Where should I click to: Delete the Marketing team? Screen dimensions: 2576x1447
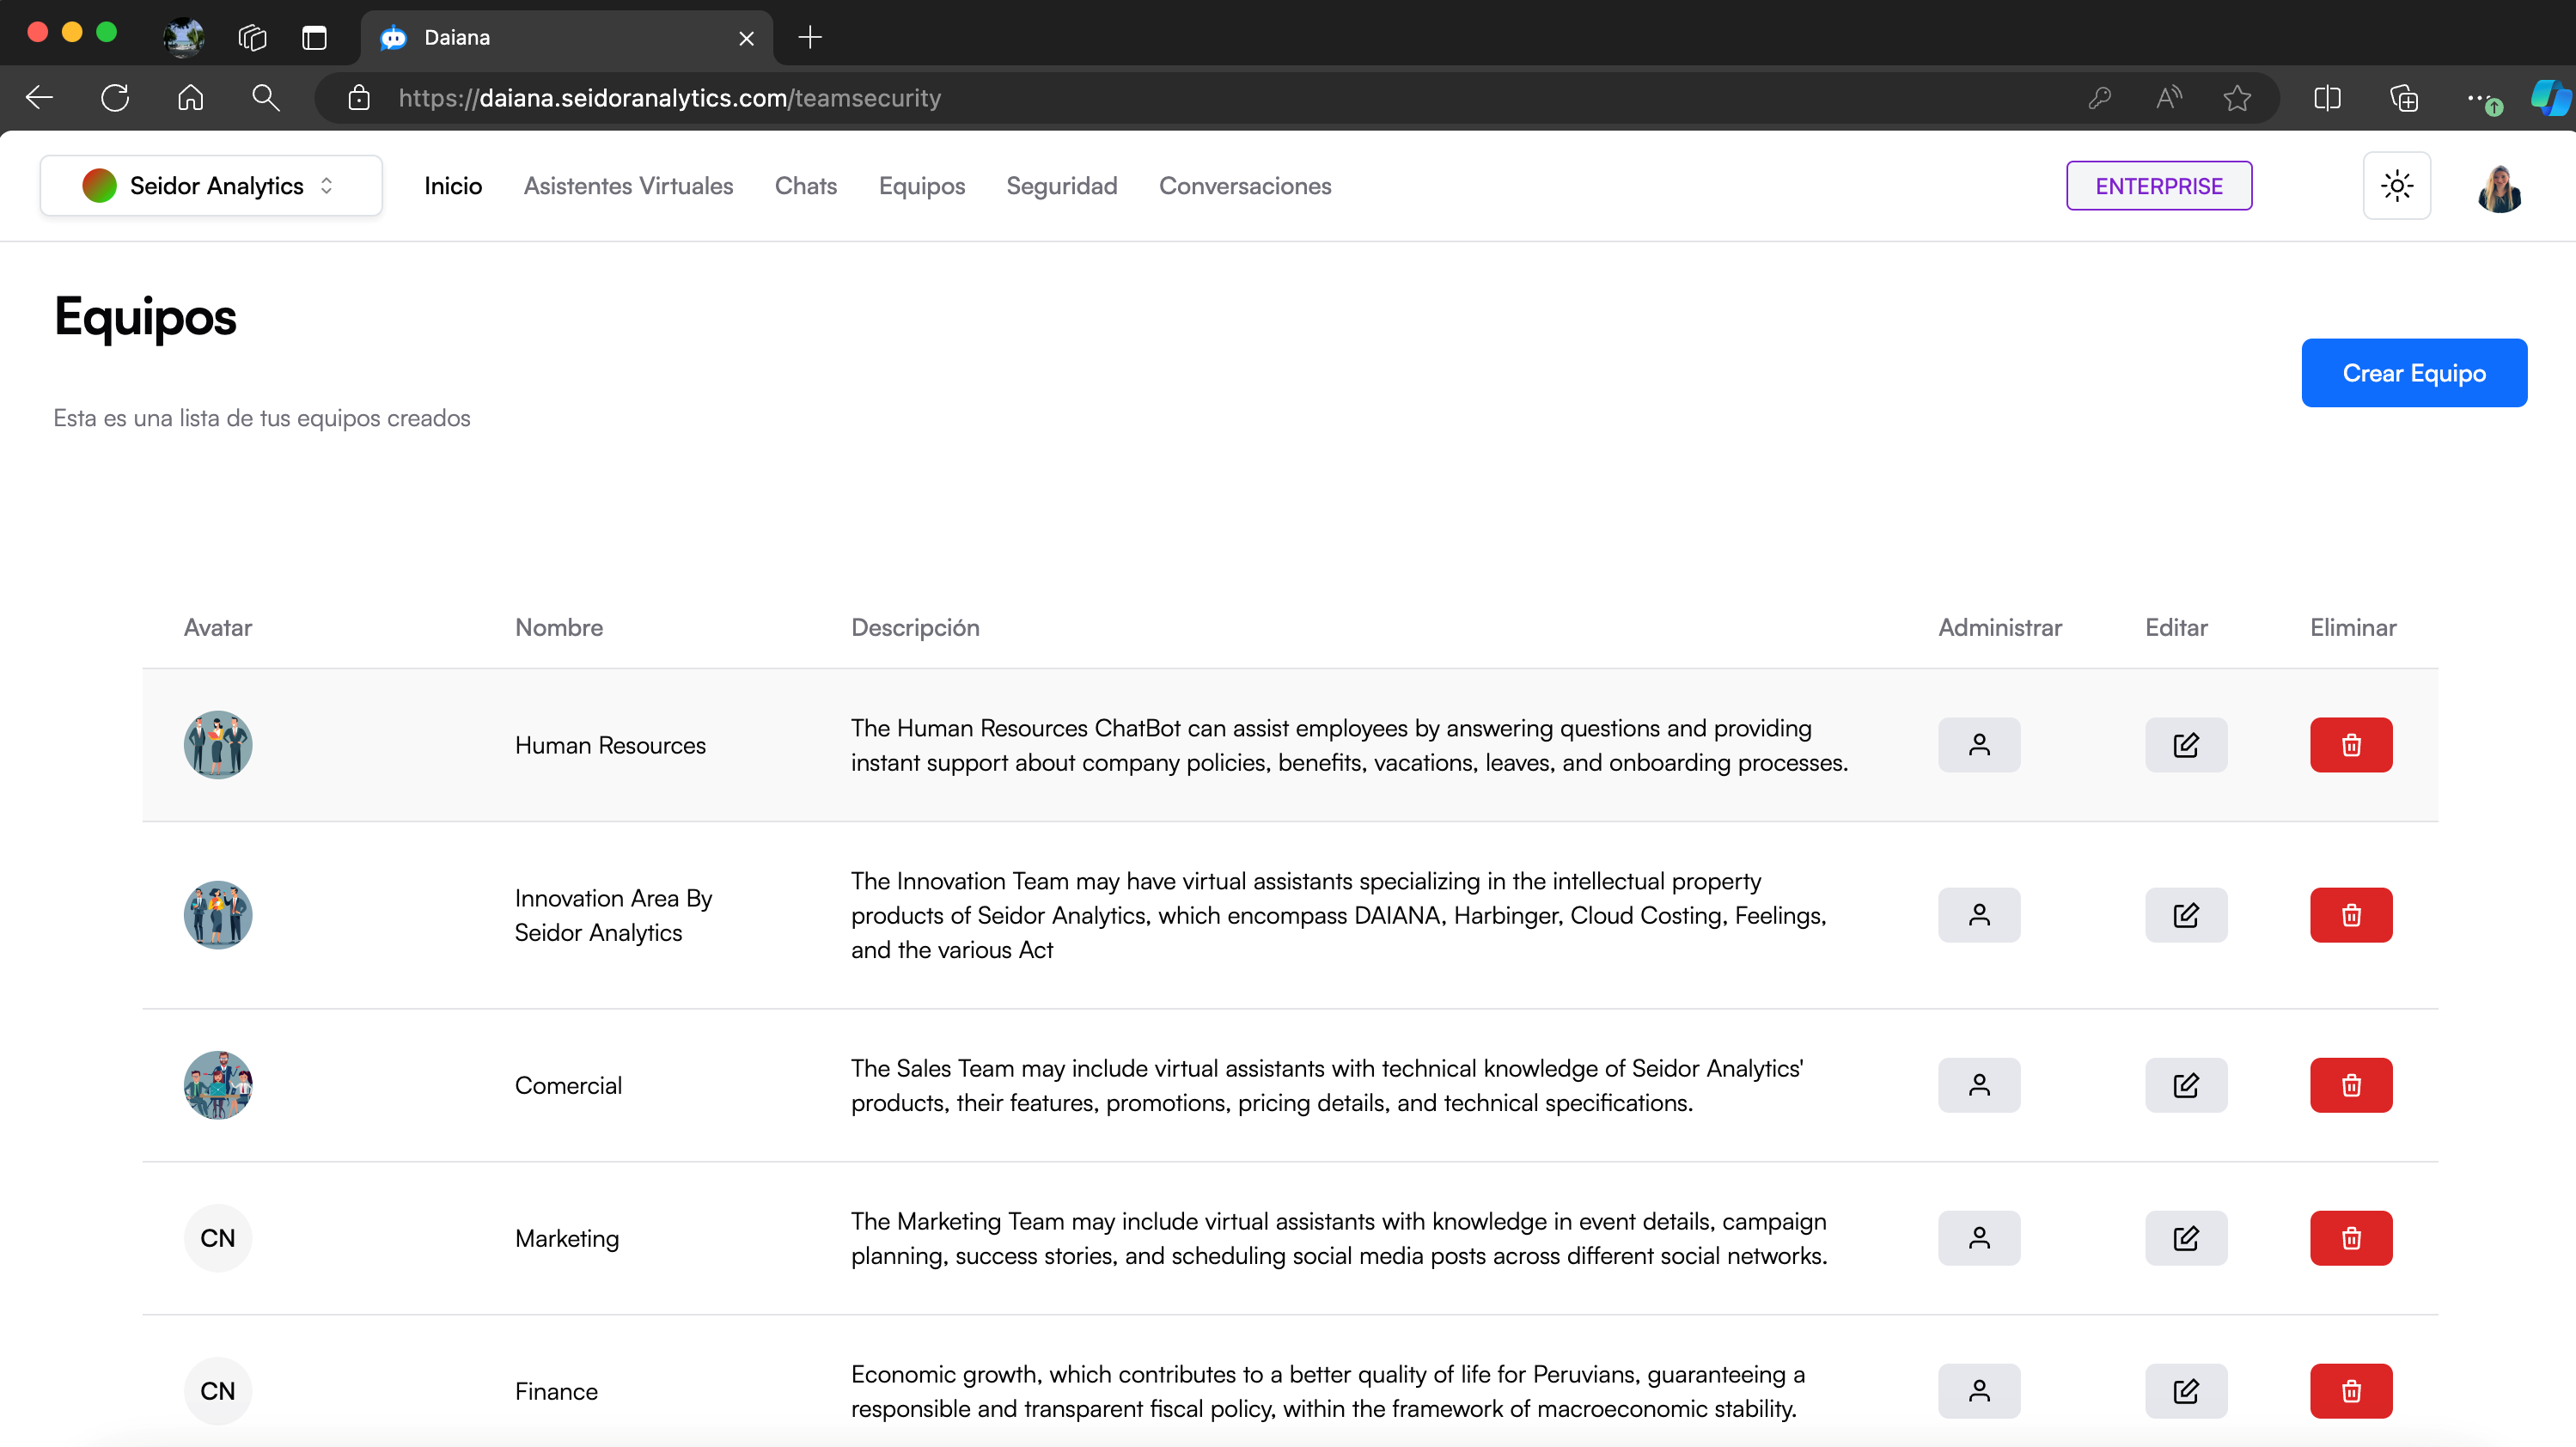click(x=2350, y=1238)
